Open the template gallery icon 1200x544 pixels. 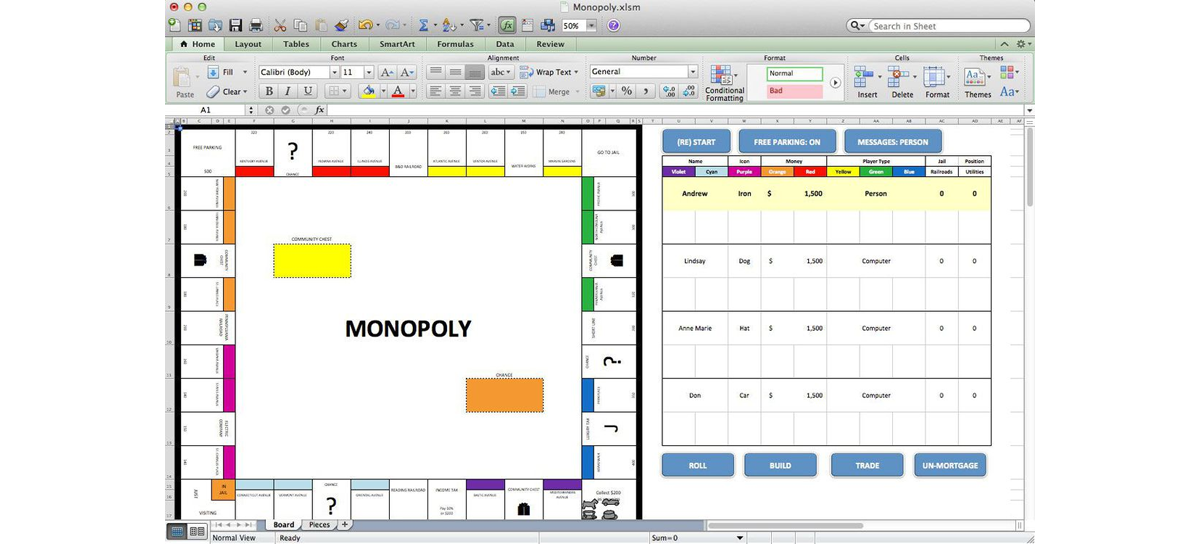coord(195,25)
